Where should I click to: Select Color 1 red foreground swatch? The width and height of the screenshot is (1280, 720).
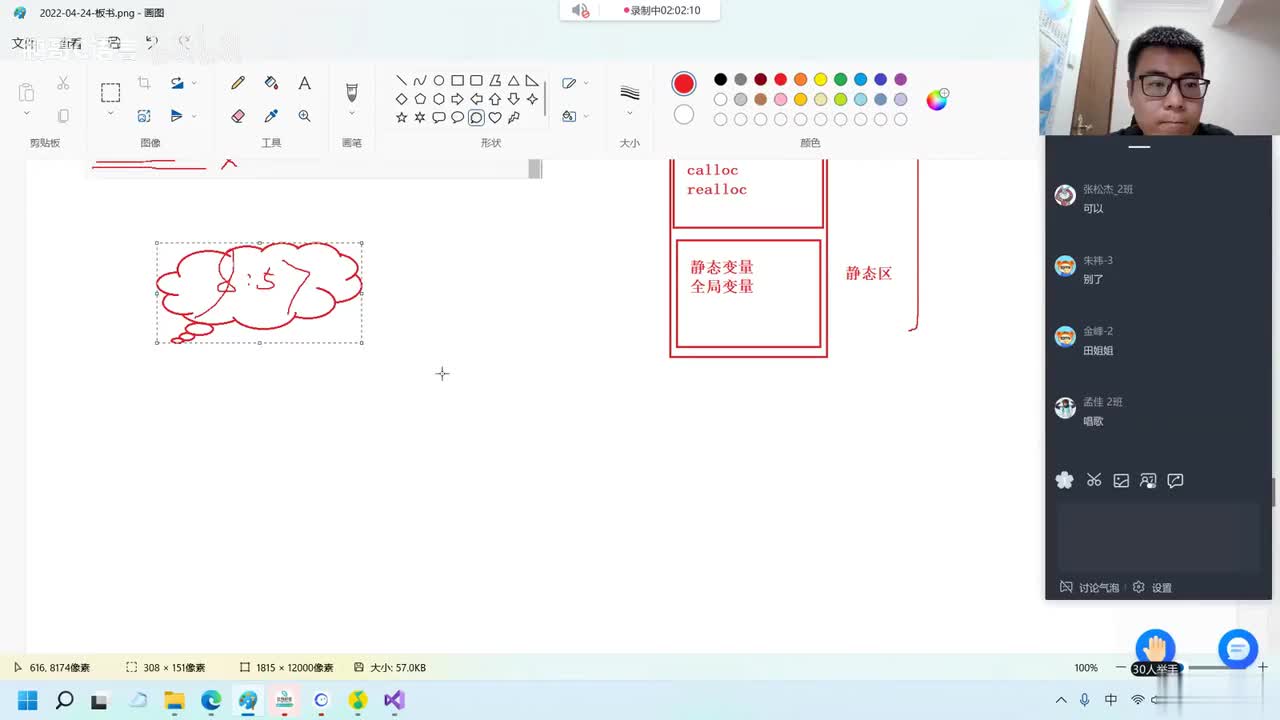coord(684,83)
